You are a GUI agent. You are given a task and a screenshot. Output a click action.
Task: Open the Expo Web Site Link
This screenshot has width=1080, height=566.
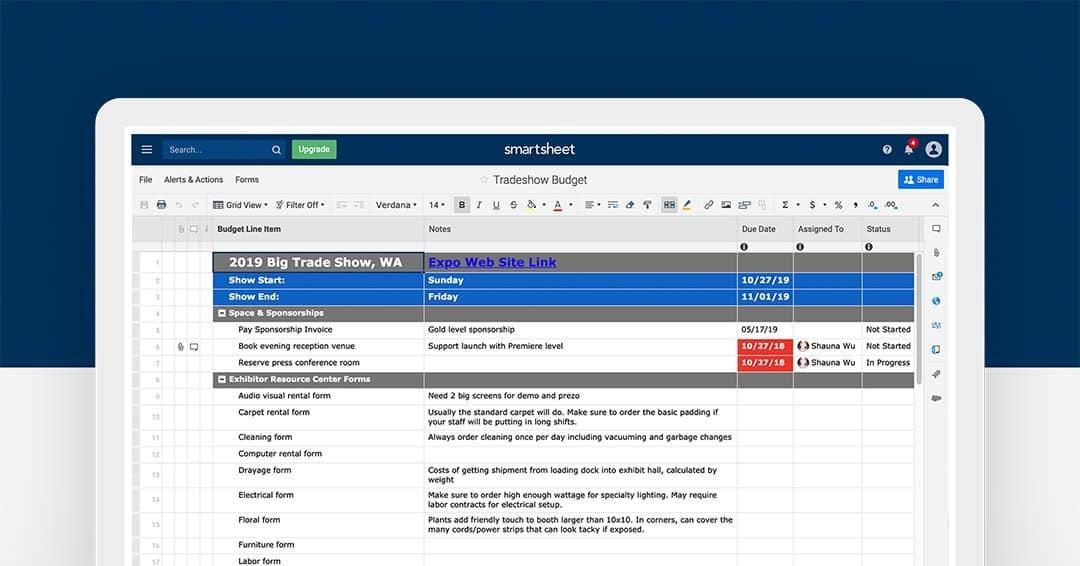[x=492, y=262]
